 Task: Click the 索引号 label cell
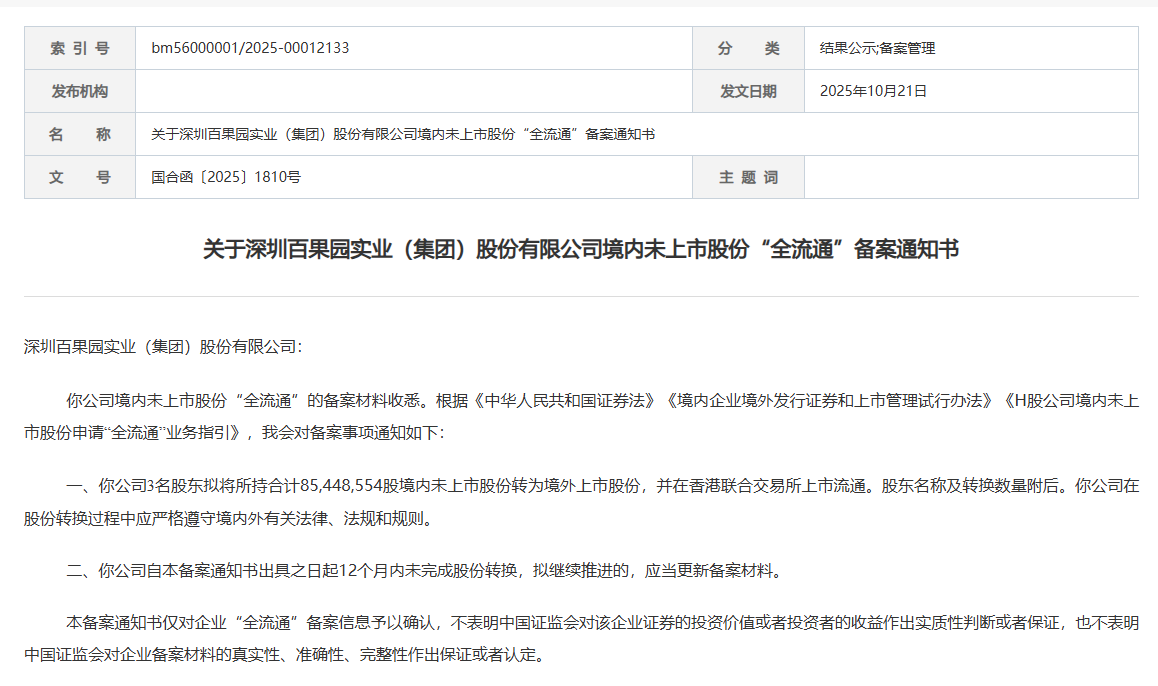(80, 48)
